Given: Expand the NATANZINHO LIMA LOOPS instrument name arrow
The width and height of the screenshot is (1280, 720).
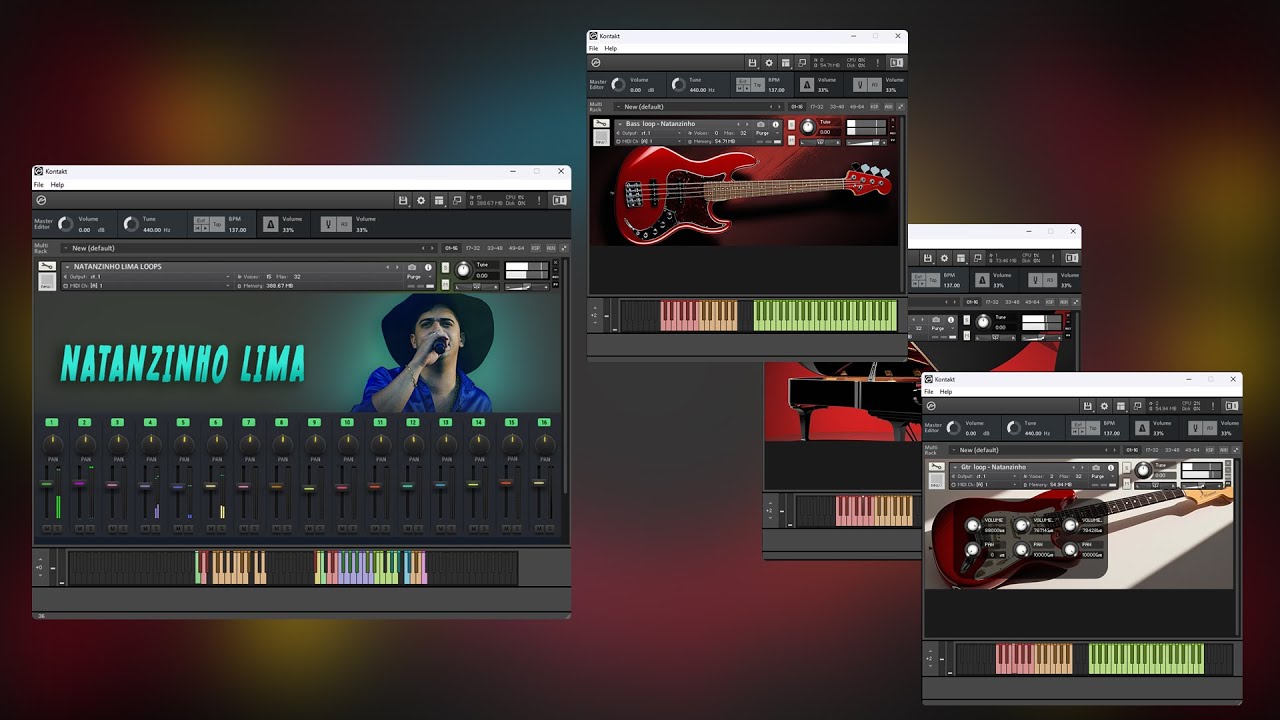Looking at the screenshot, I should (x=68, y=267).
